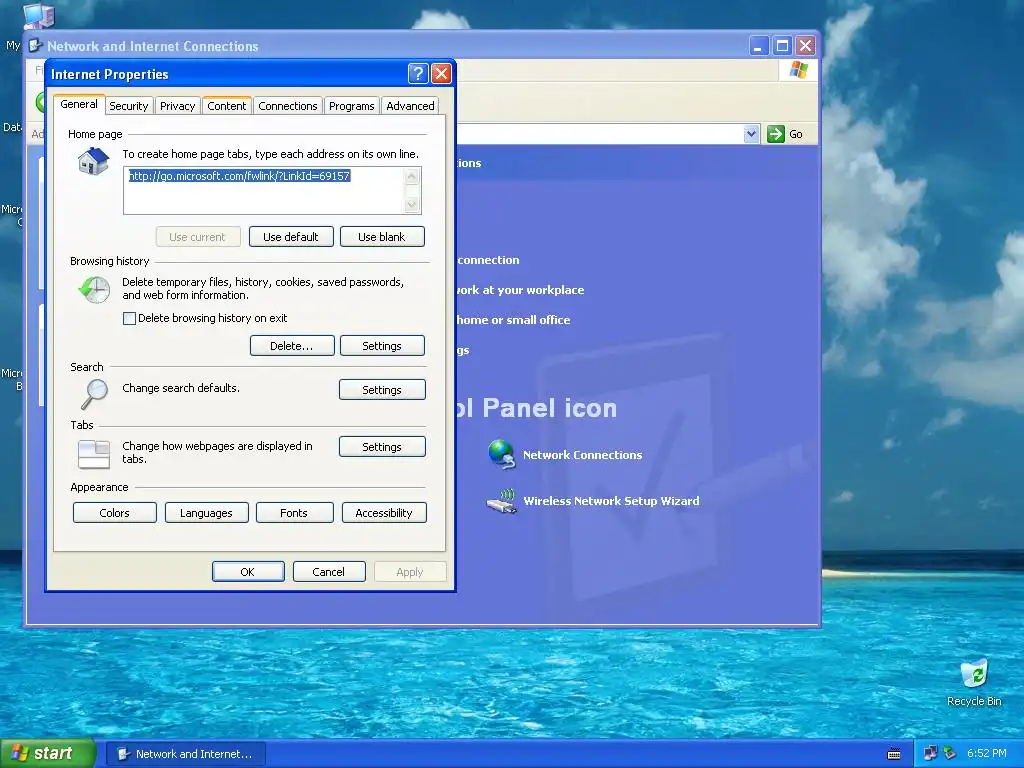
Task: Open the Start menu
Action: (x=47, y=754)
